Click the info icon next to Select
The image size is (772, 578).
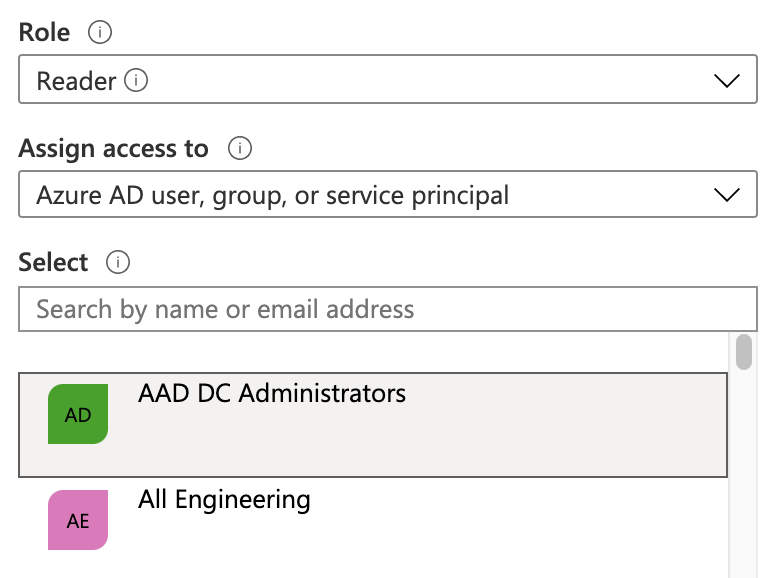118,263
